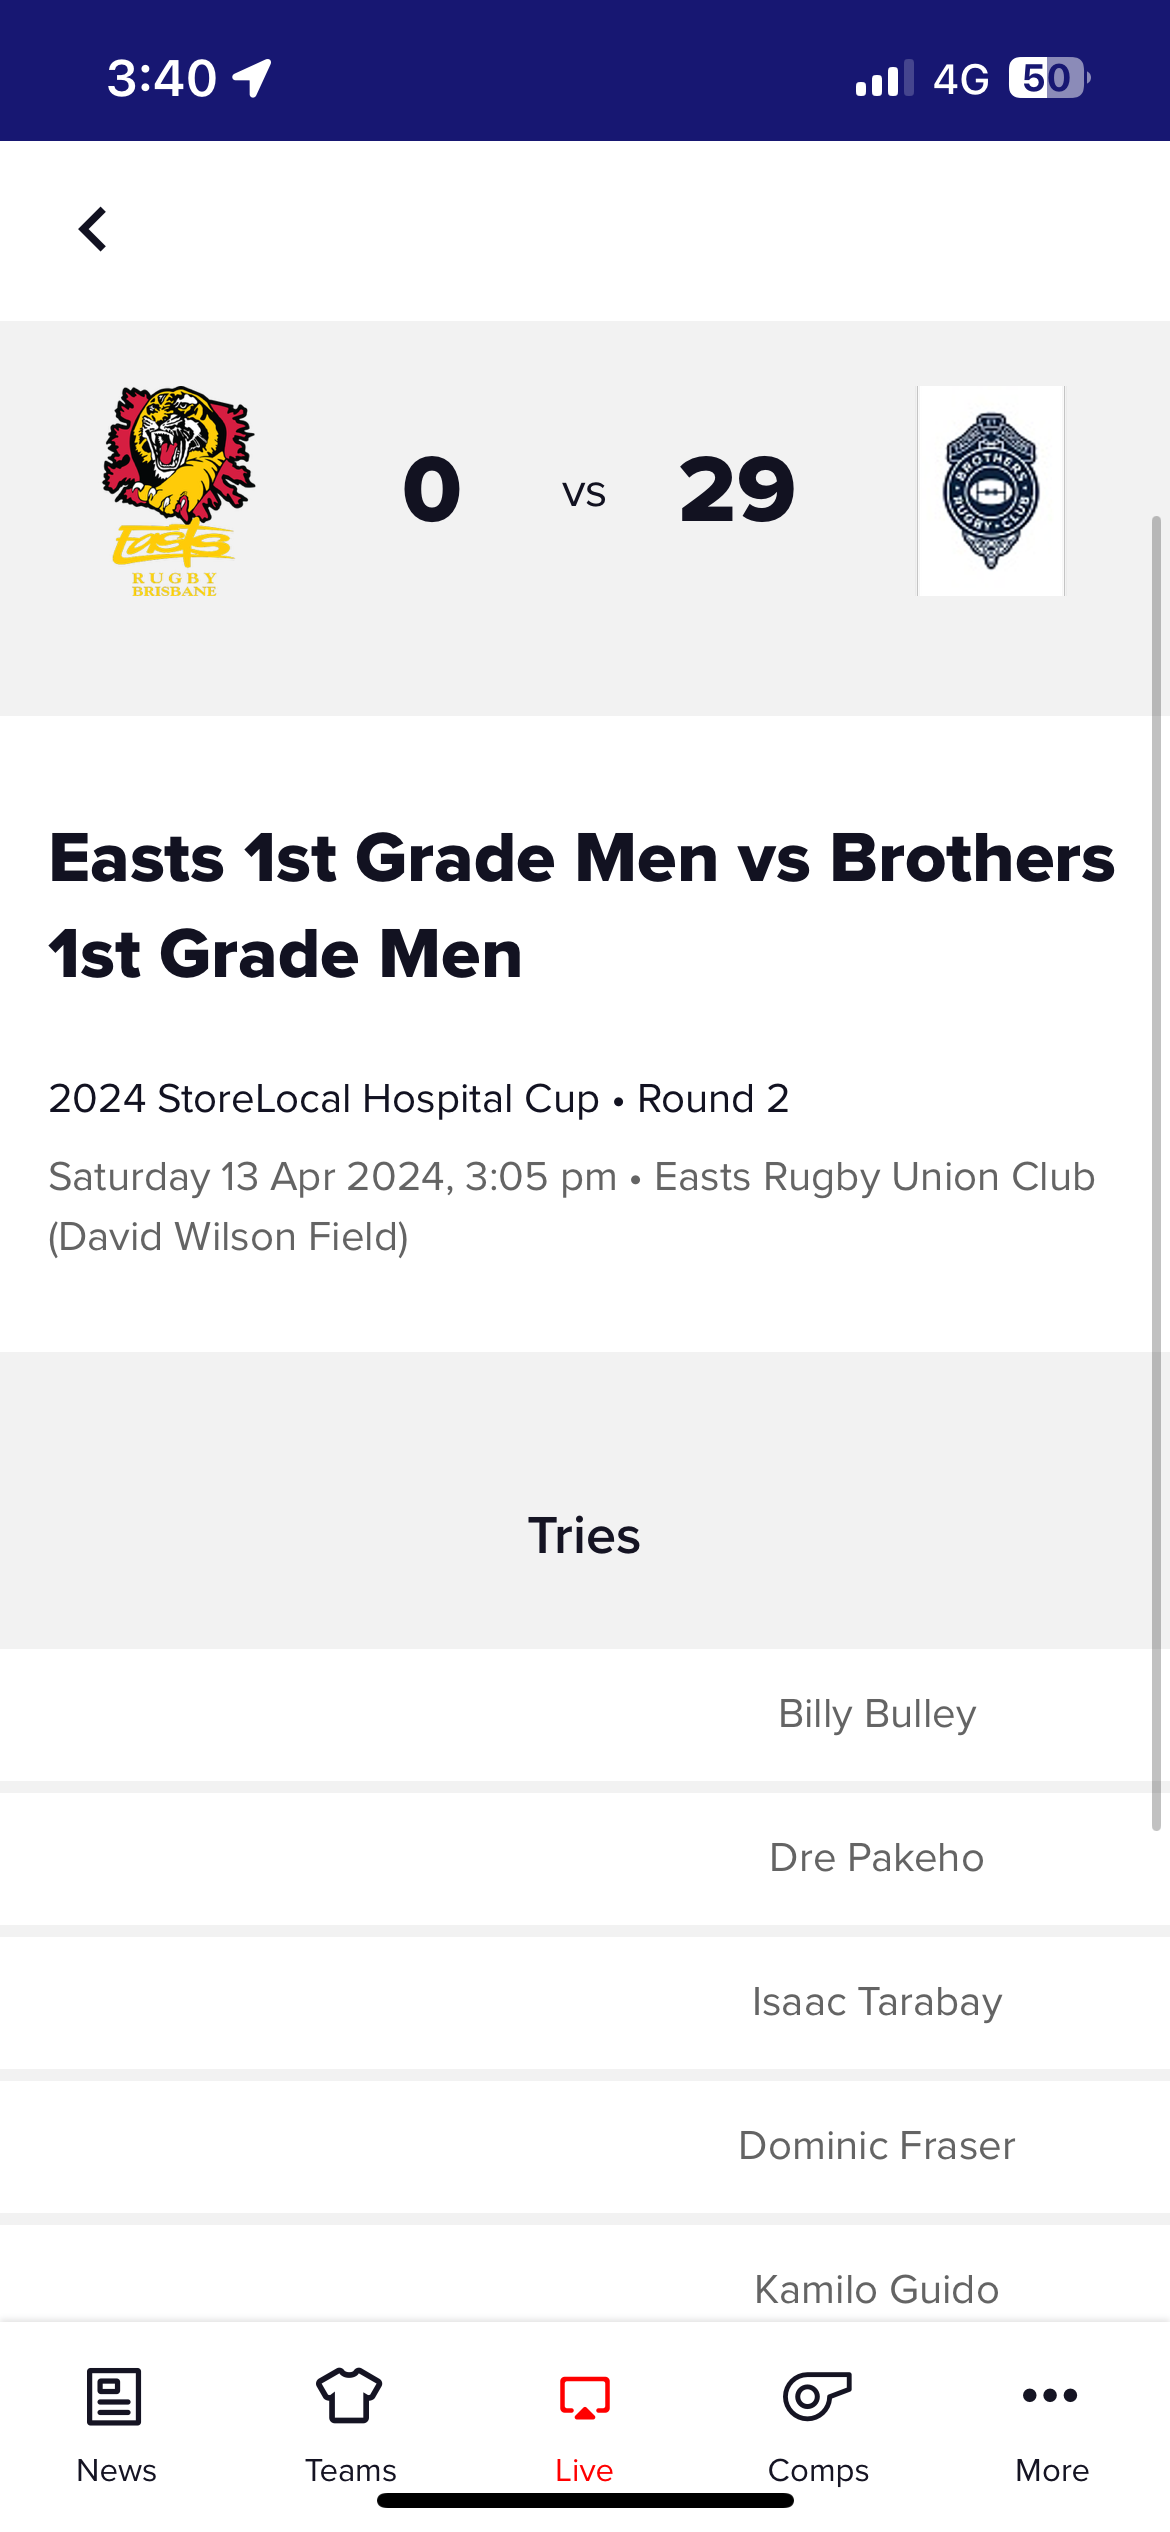Tap the back arrow chevron
Screen dimensions: 1170x2532
point(93,229)
